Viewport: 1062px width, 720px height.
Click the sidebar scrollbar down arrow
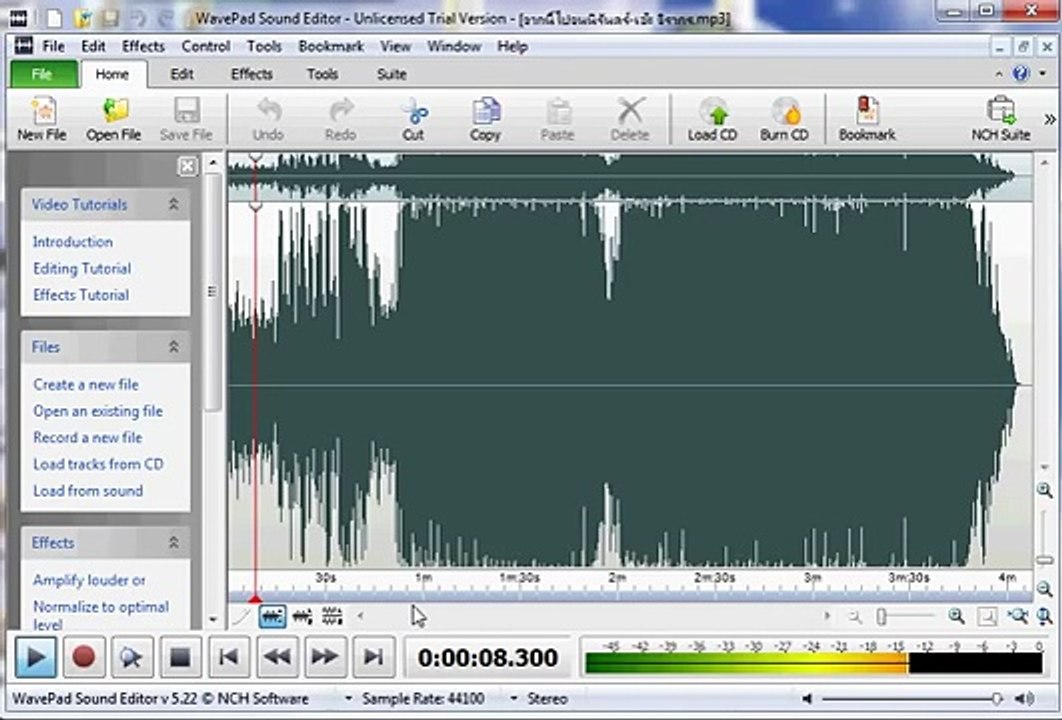pyautogui.click(x=213, y=619)
